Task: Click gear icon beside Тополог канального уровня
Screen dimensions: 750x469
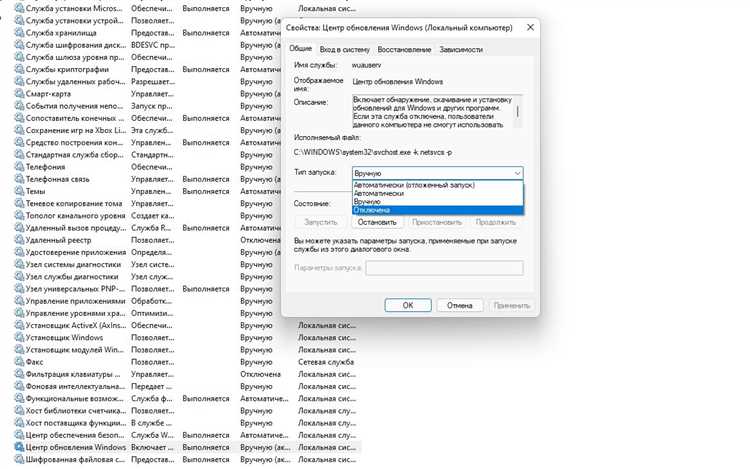Action: click(19, 216)
